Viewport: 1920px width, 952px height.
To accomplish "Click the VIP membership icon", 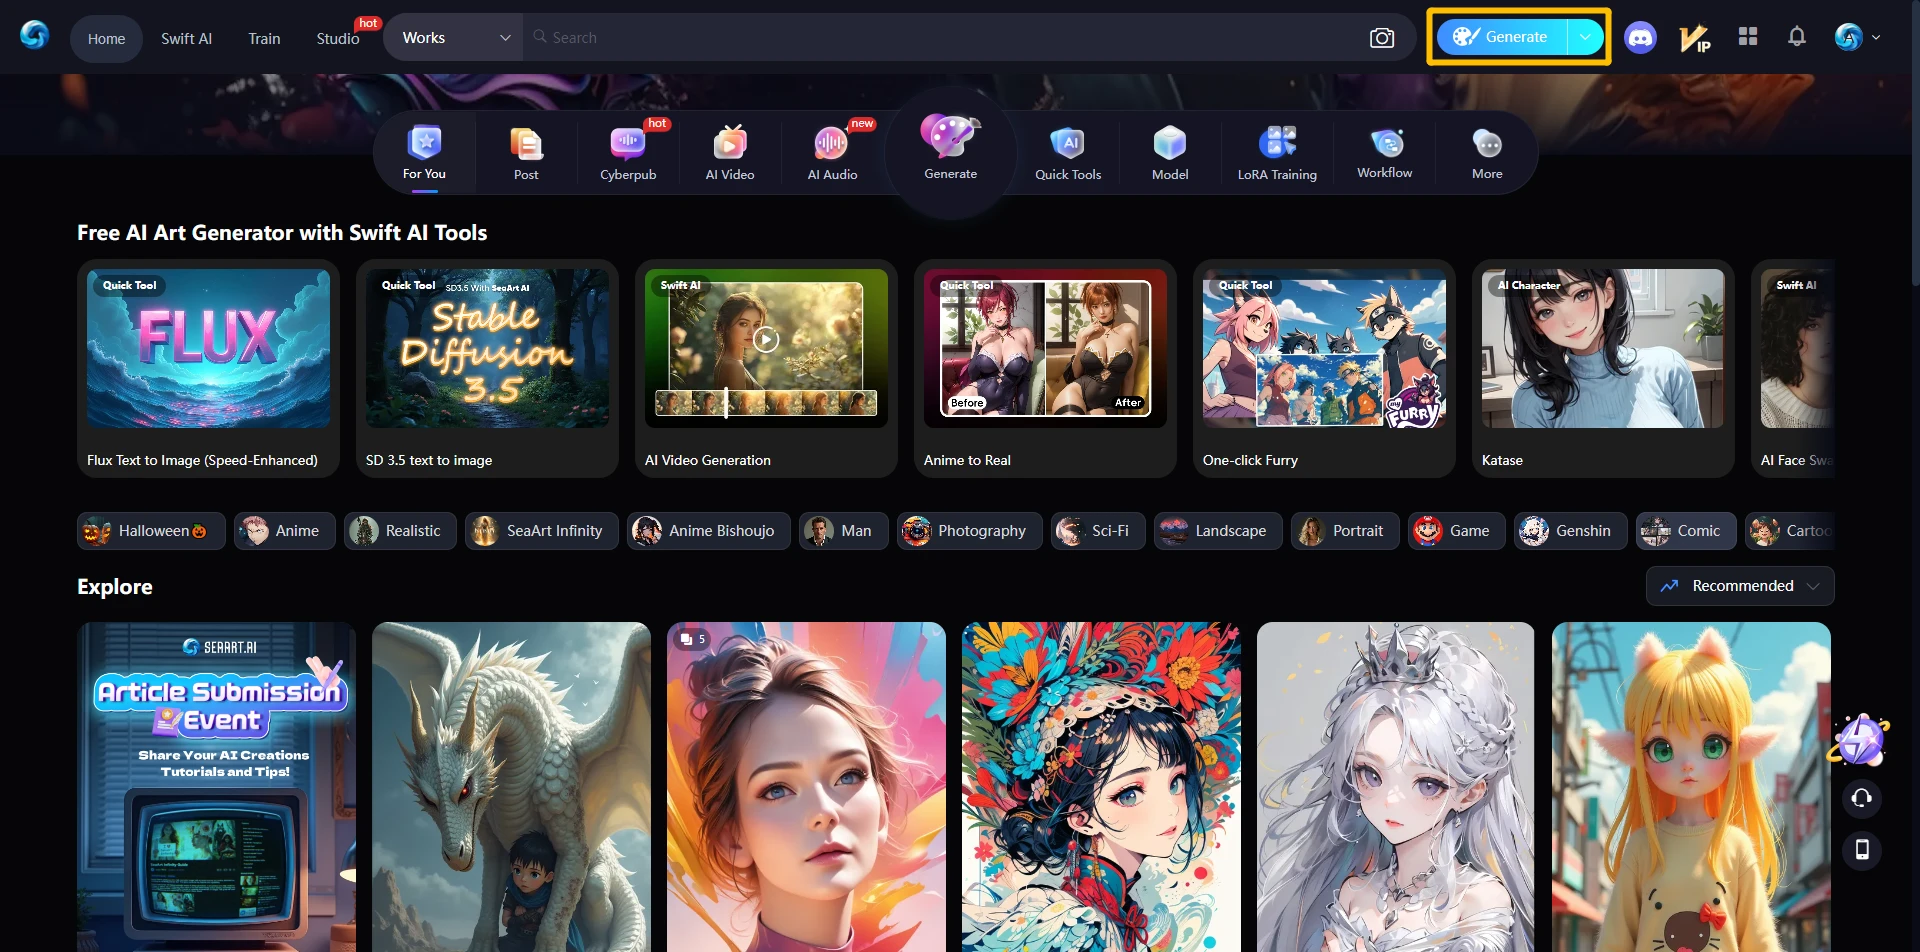I will (x=1695, y=38).
